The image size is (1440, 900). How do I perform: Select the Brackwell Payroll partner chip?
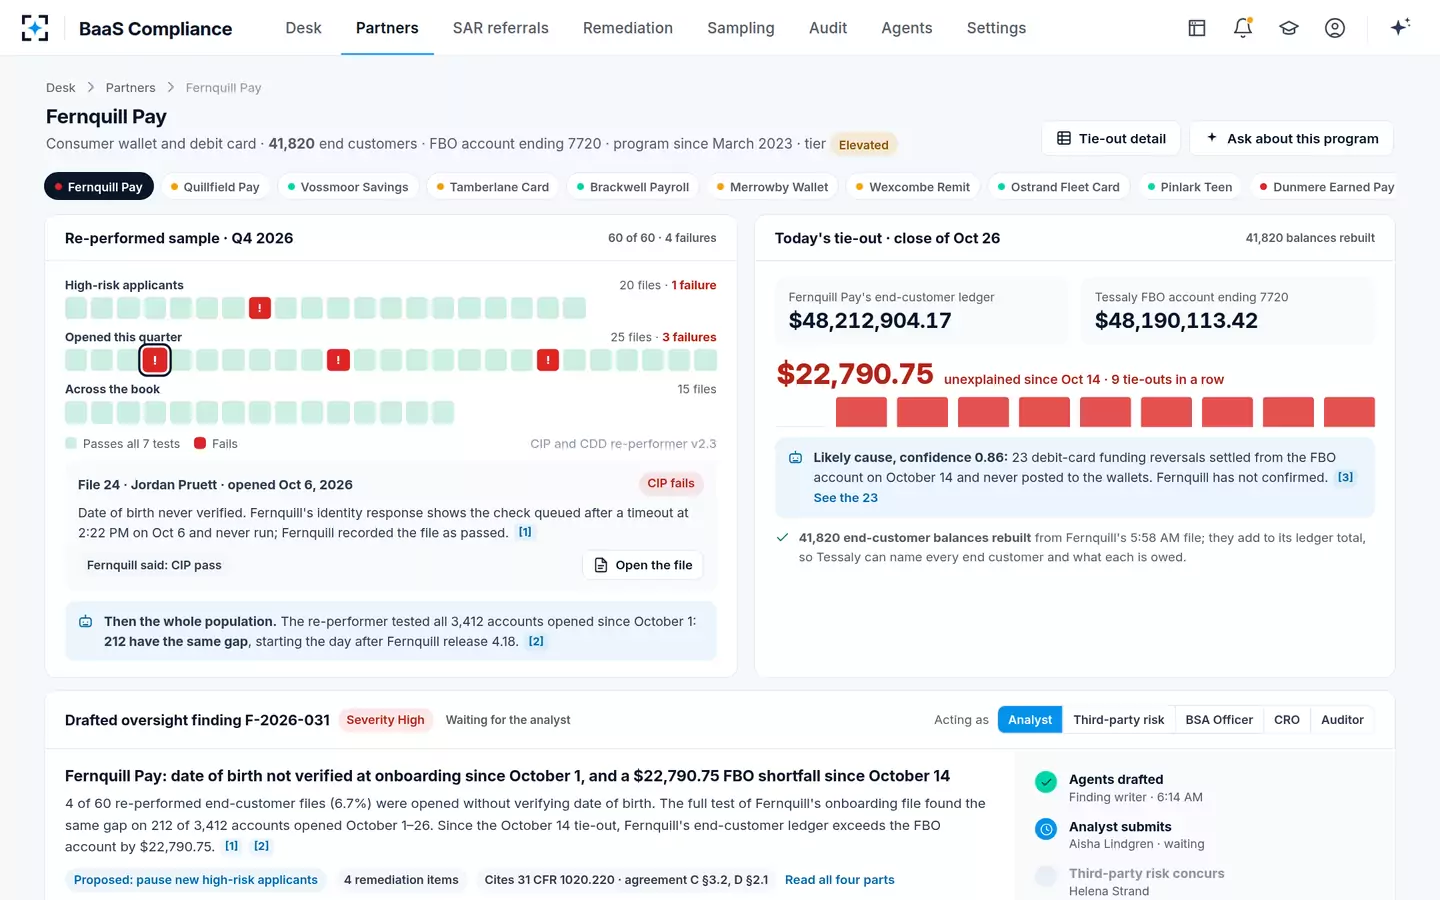633,187
